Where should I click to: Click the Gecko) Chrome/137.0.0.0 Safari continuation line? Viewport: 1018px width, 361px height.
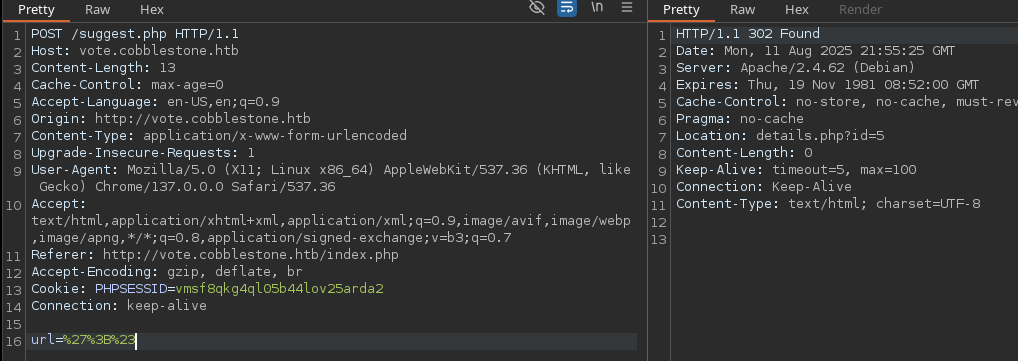pyautogui.click(x=187, y=186)
